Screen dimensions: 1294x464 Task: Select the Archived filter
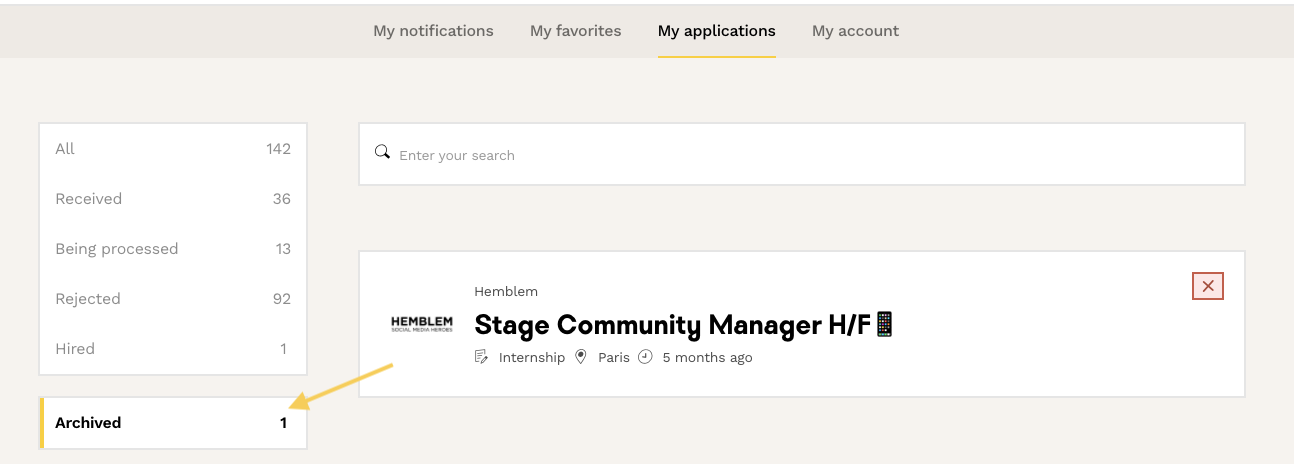tap(173, 423)
